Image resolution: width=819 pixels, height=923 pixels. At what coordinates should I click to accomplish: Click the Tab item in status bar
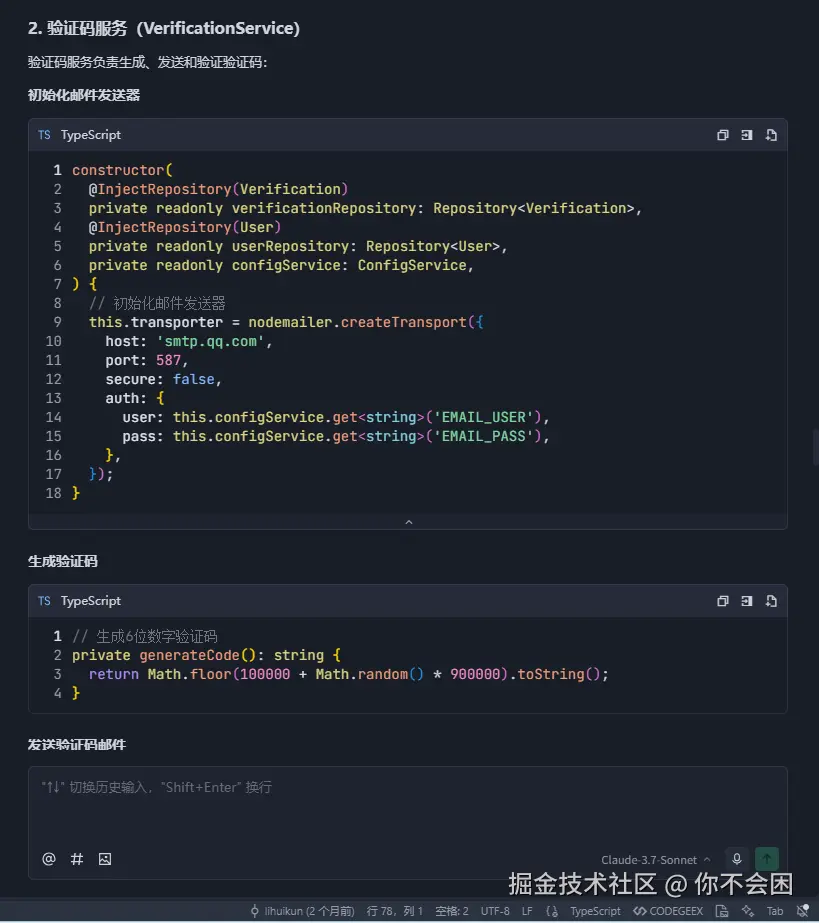(775, 911)
